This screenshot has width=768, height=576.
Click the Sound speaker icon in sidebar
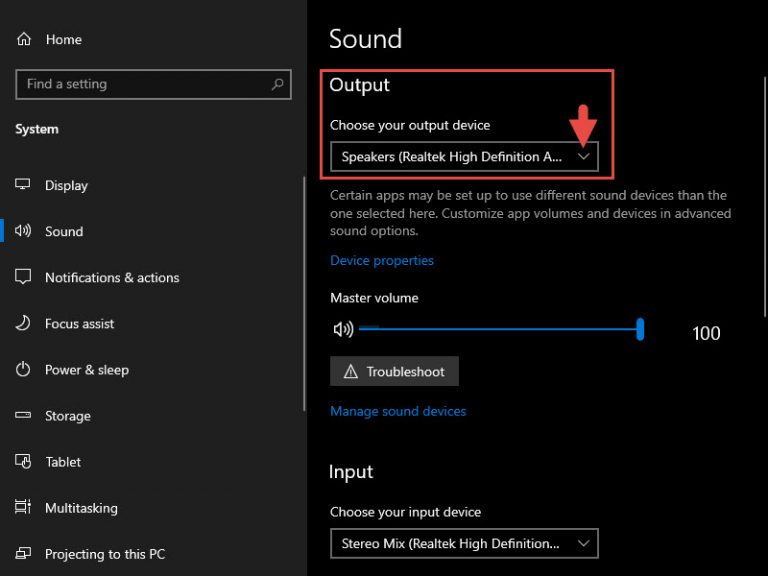(x=23, y=231)
